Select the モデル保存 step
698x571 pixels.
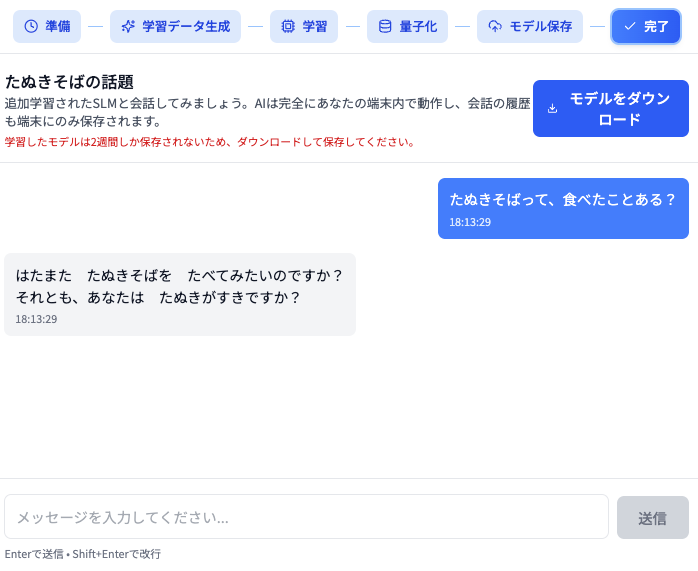click(530, 26)
